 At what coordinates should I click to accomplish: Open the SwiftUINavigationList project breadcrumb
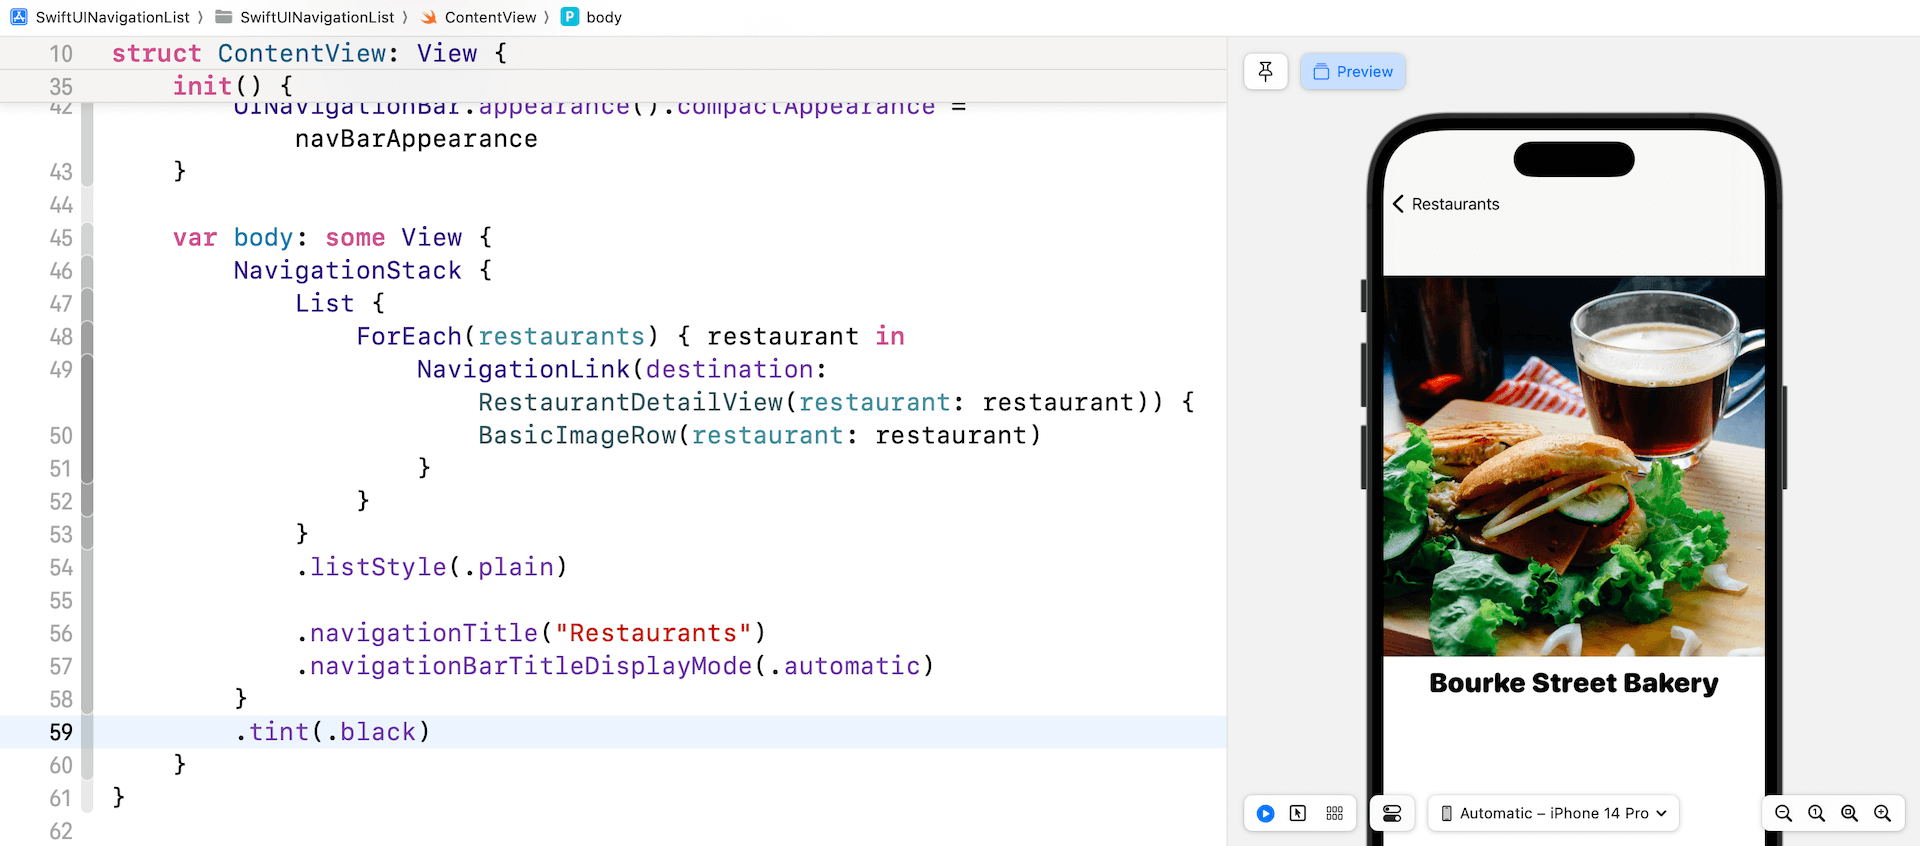100,17
